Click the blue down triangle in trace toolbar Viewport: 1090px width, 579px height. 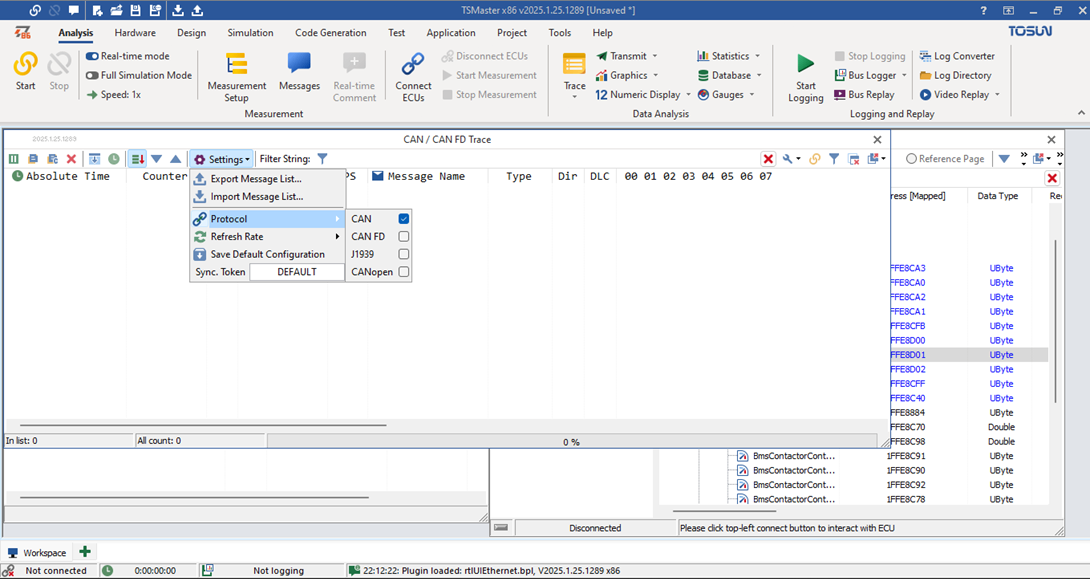click(x=156, y=159)
